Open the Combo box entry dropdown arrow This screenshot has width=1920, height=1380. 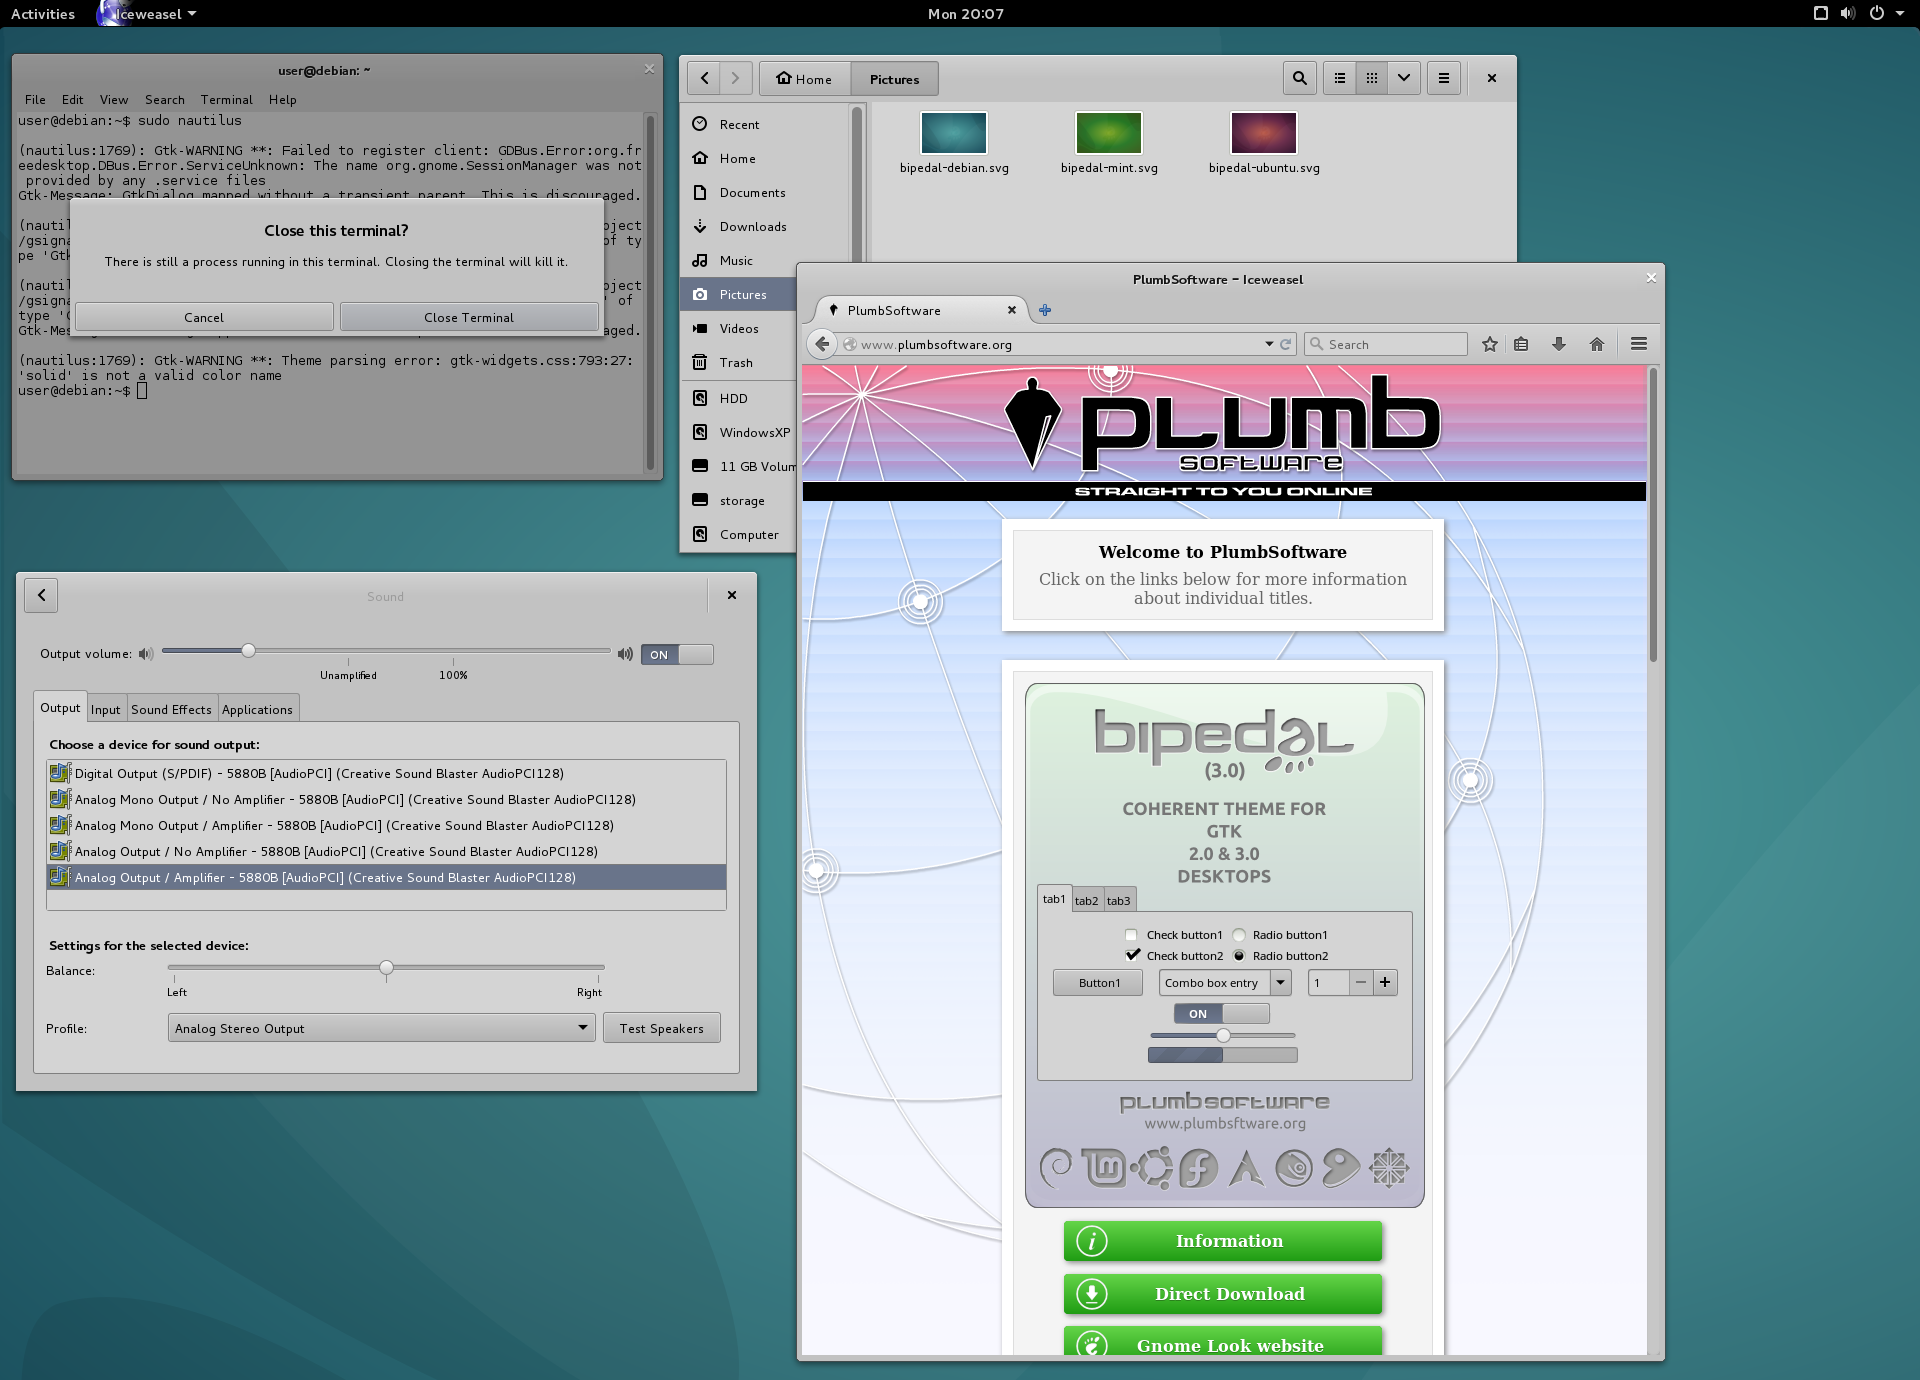(x=1280, y=983)
